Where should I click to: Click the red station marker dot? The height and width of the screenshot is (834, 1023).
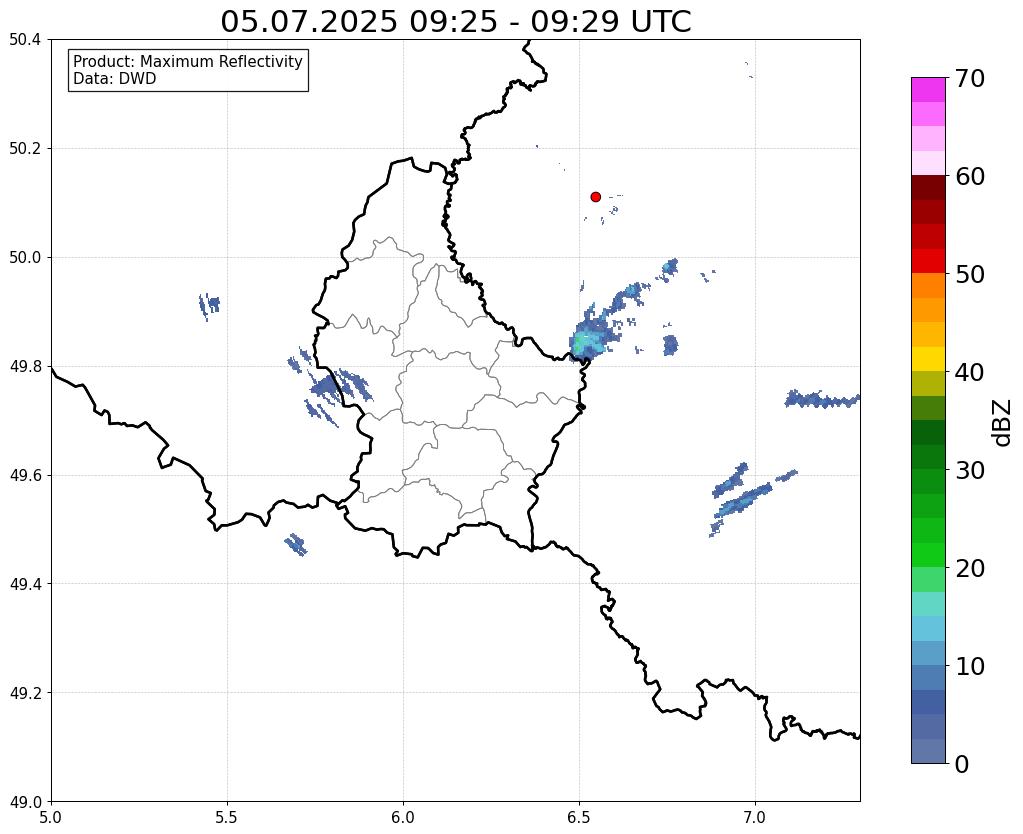tap(595, 196)
